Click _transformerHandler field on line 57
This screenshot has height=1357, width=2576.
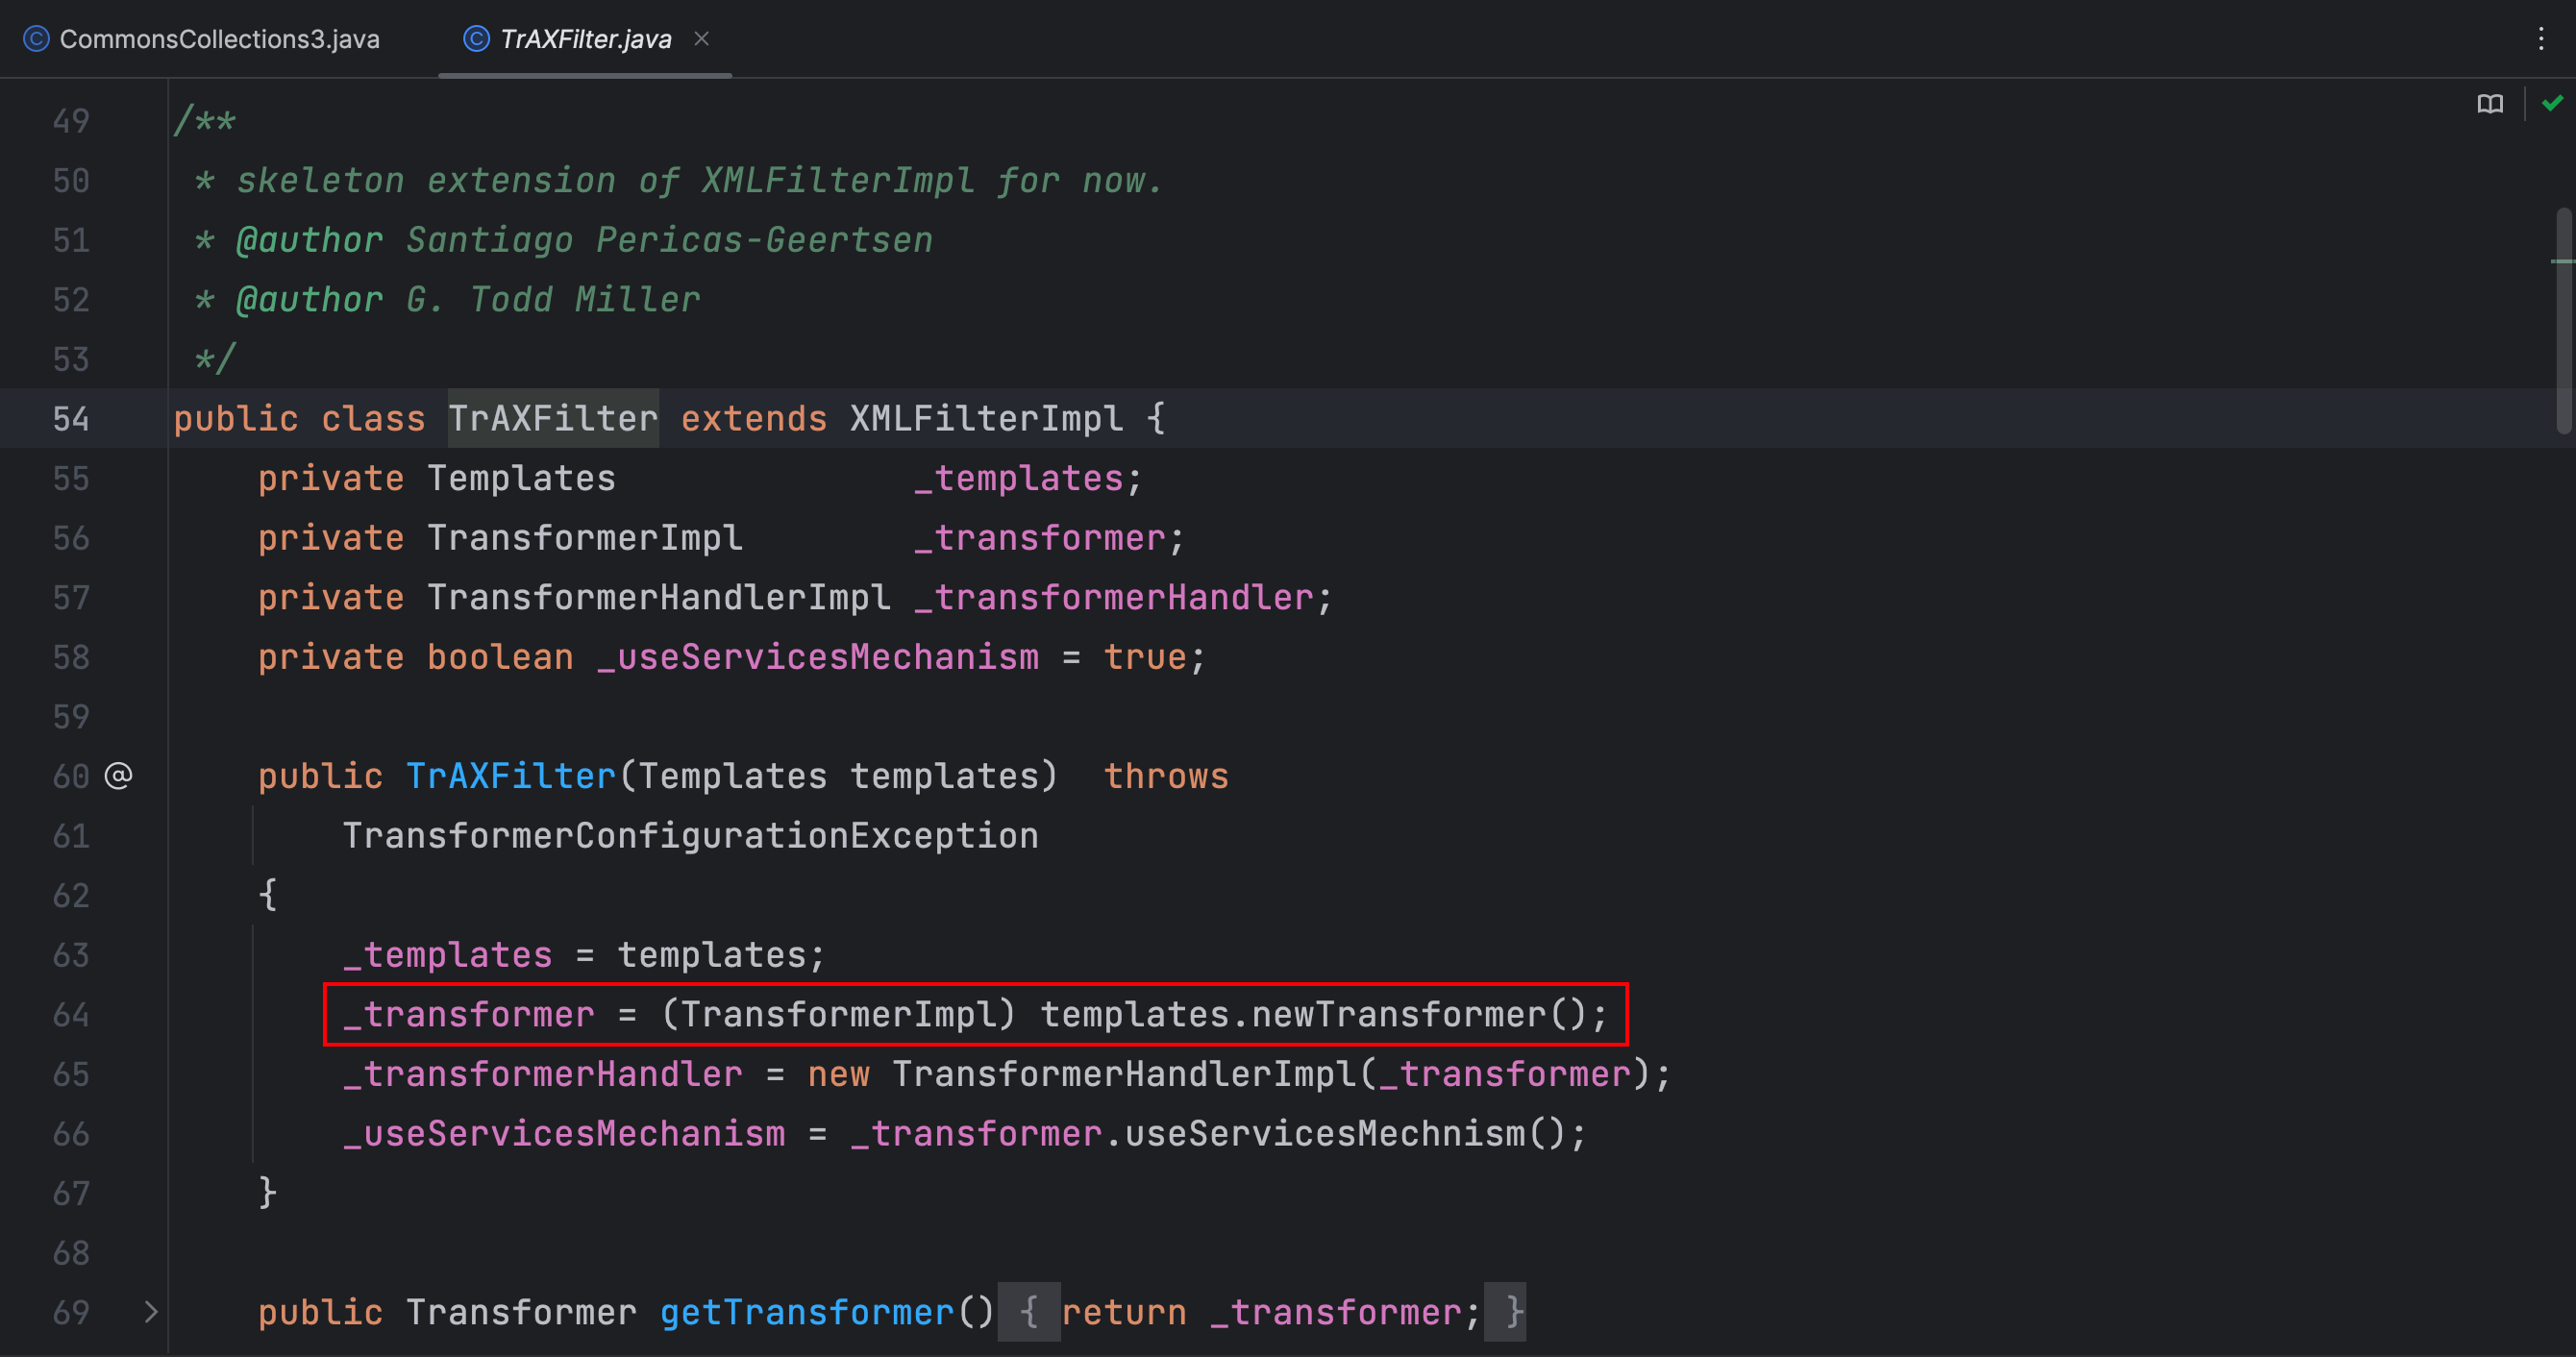(x=1114, y=597)
